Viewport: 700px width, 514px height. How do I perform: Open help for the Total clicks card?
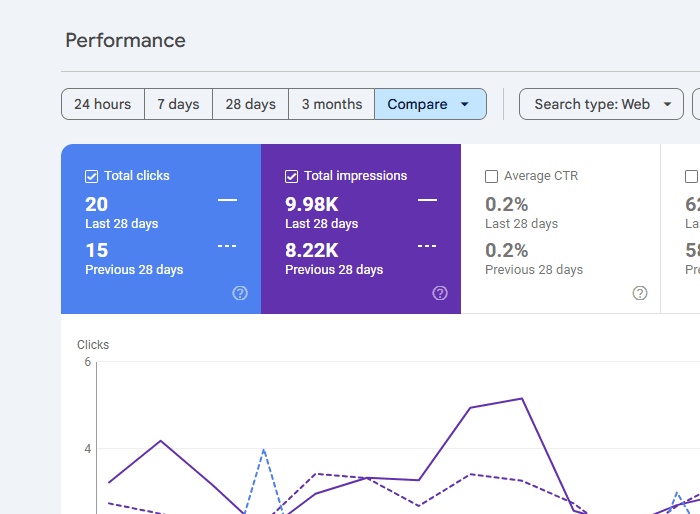pyautogui.click(x=240, y=293)
